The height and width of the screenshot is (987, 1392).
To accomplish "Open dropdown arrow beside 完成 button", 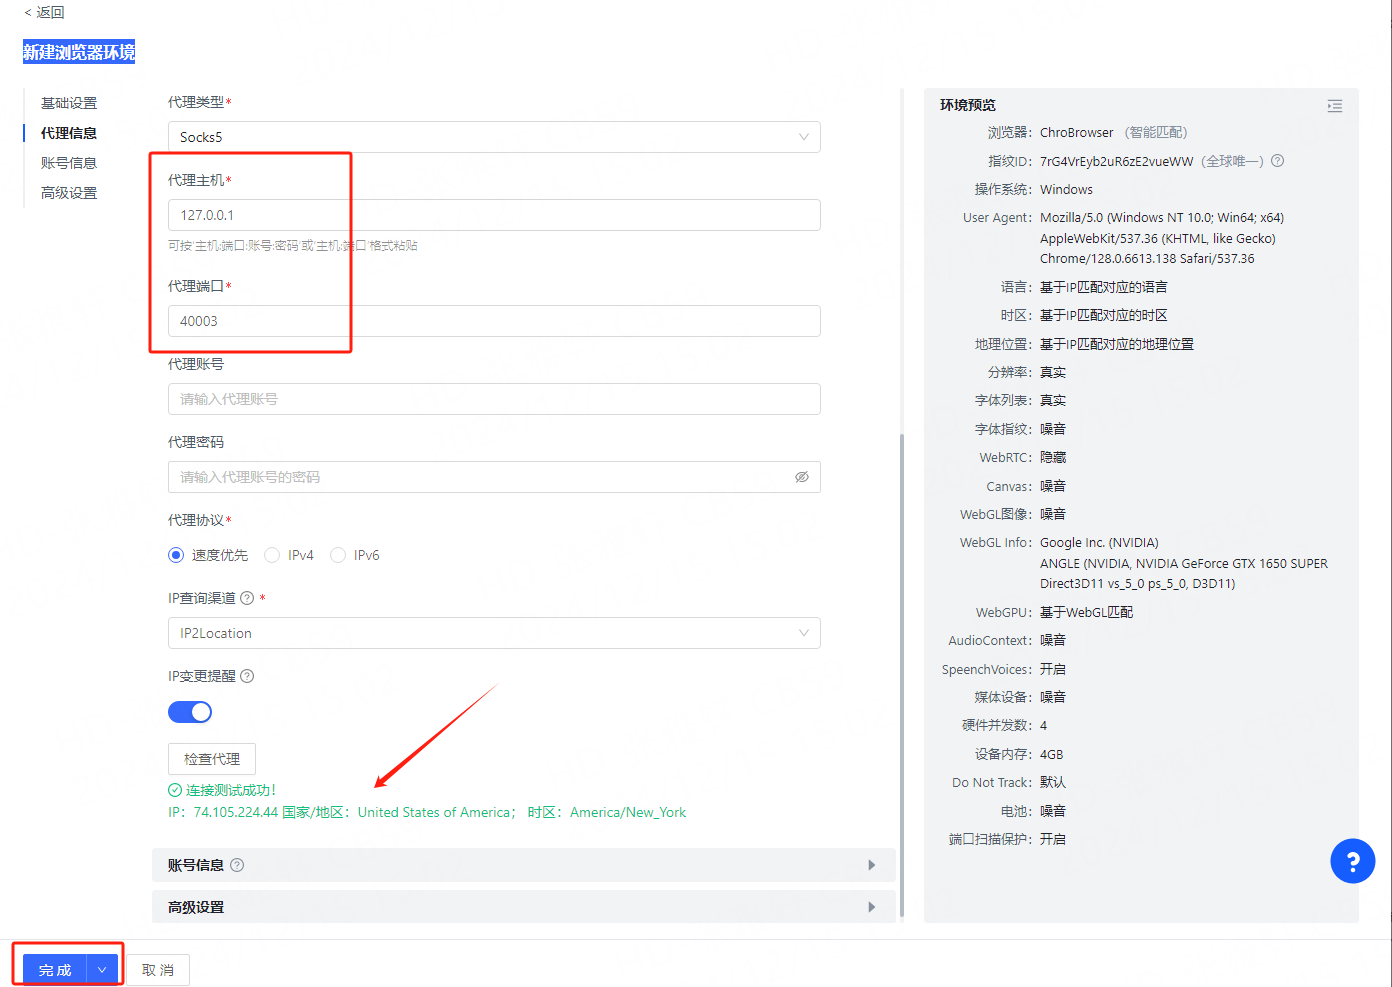I will coord(102,970).
